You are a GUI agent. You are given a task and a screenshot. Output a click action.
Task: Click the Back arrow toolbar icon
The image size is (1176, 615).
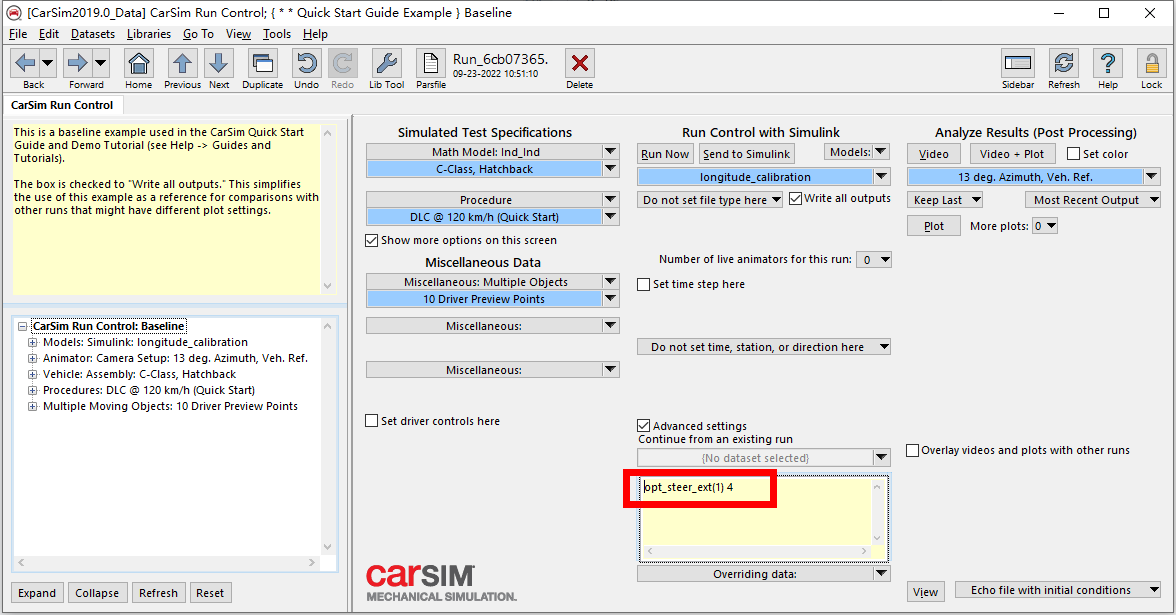[25, 63]
